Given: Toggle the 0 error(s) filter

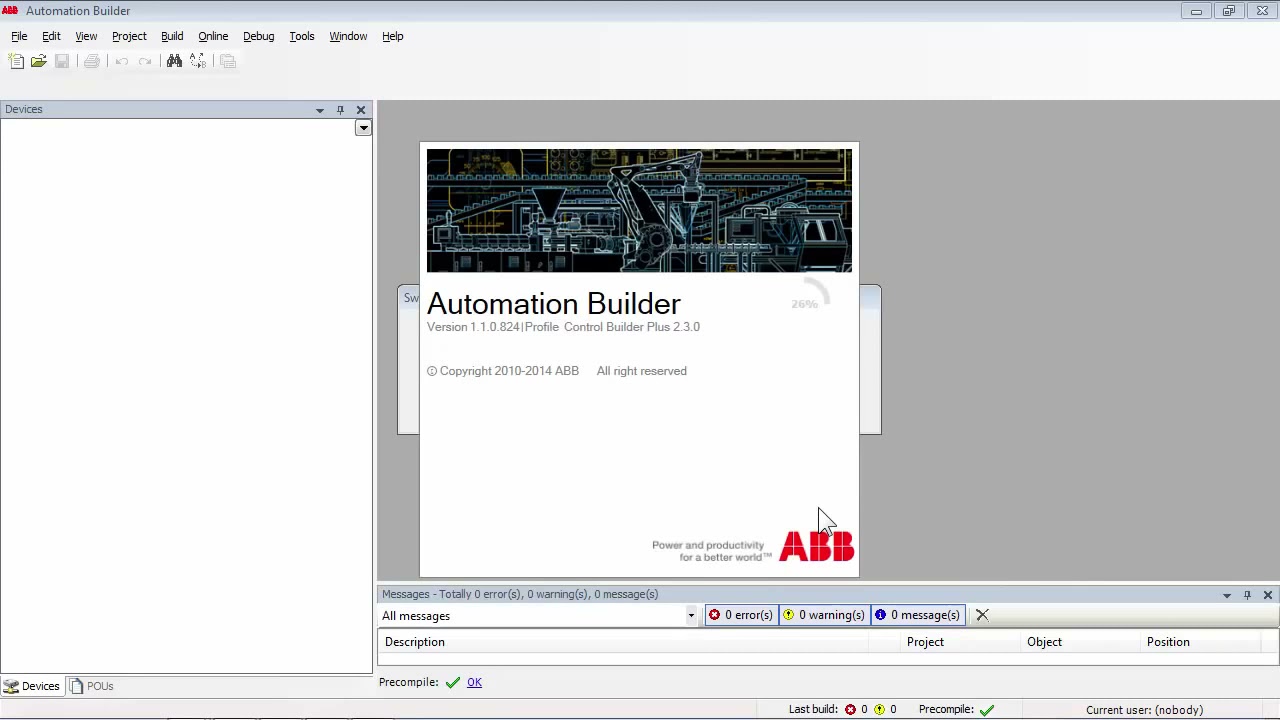Looking at the screenshot, I should tap(740, 615).
